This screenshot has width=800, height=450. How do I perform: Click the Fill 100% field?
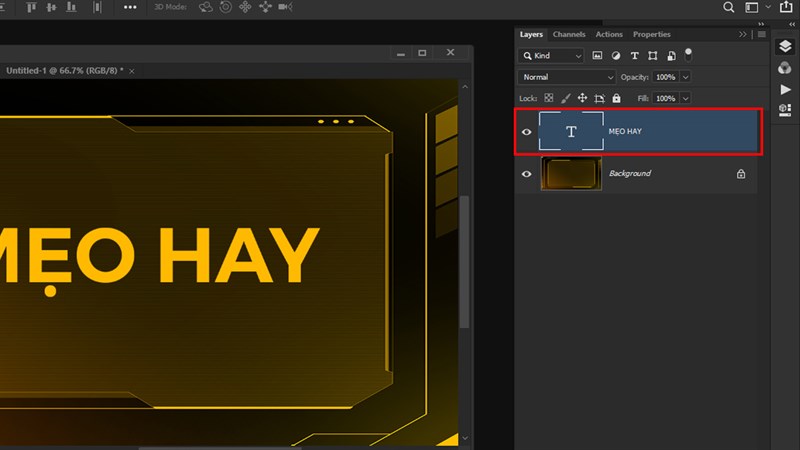[x=666, y=98]
